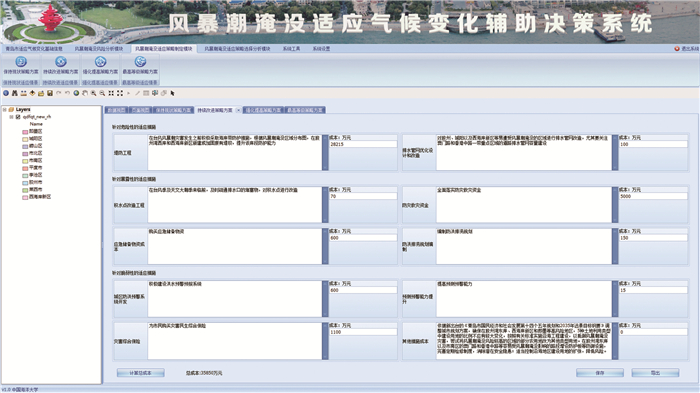The image size is (700, 393).
Task: Click the zoom out magnifier icon
Action: 102,93
